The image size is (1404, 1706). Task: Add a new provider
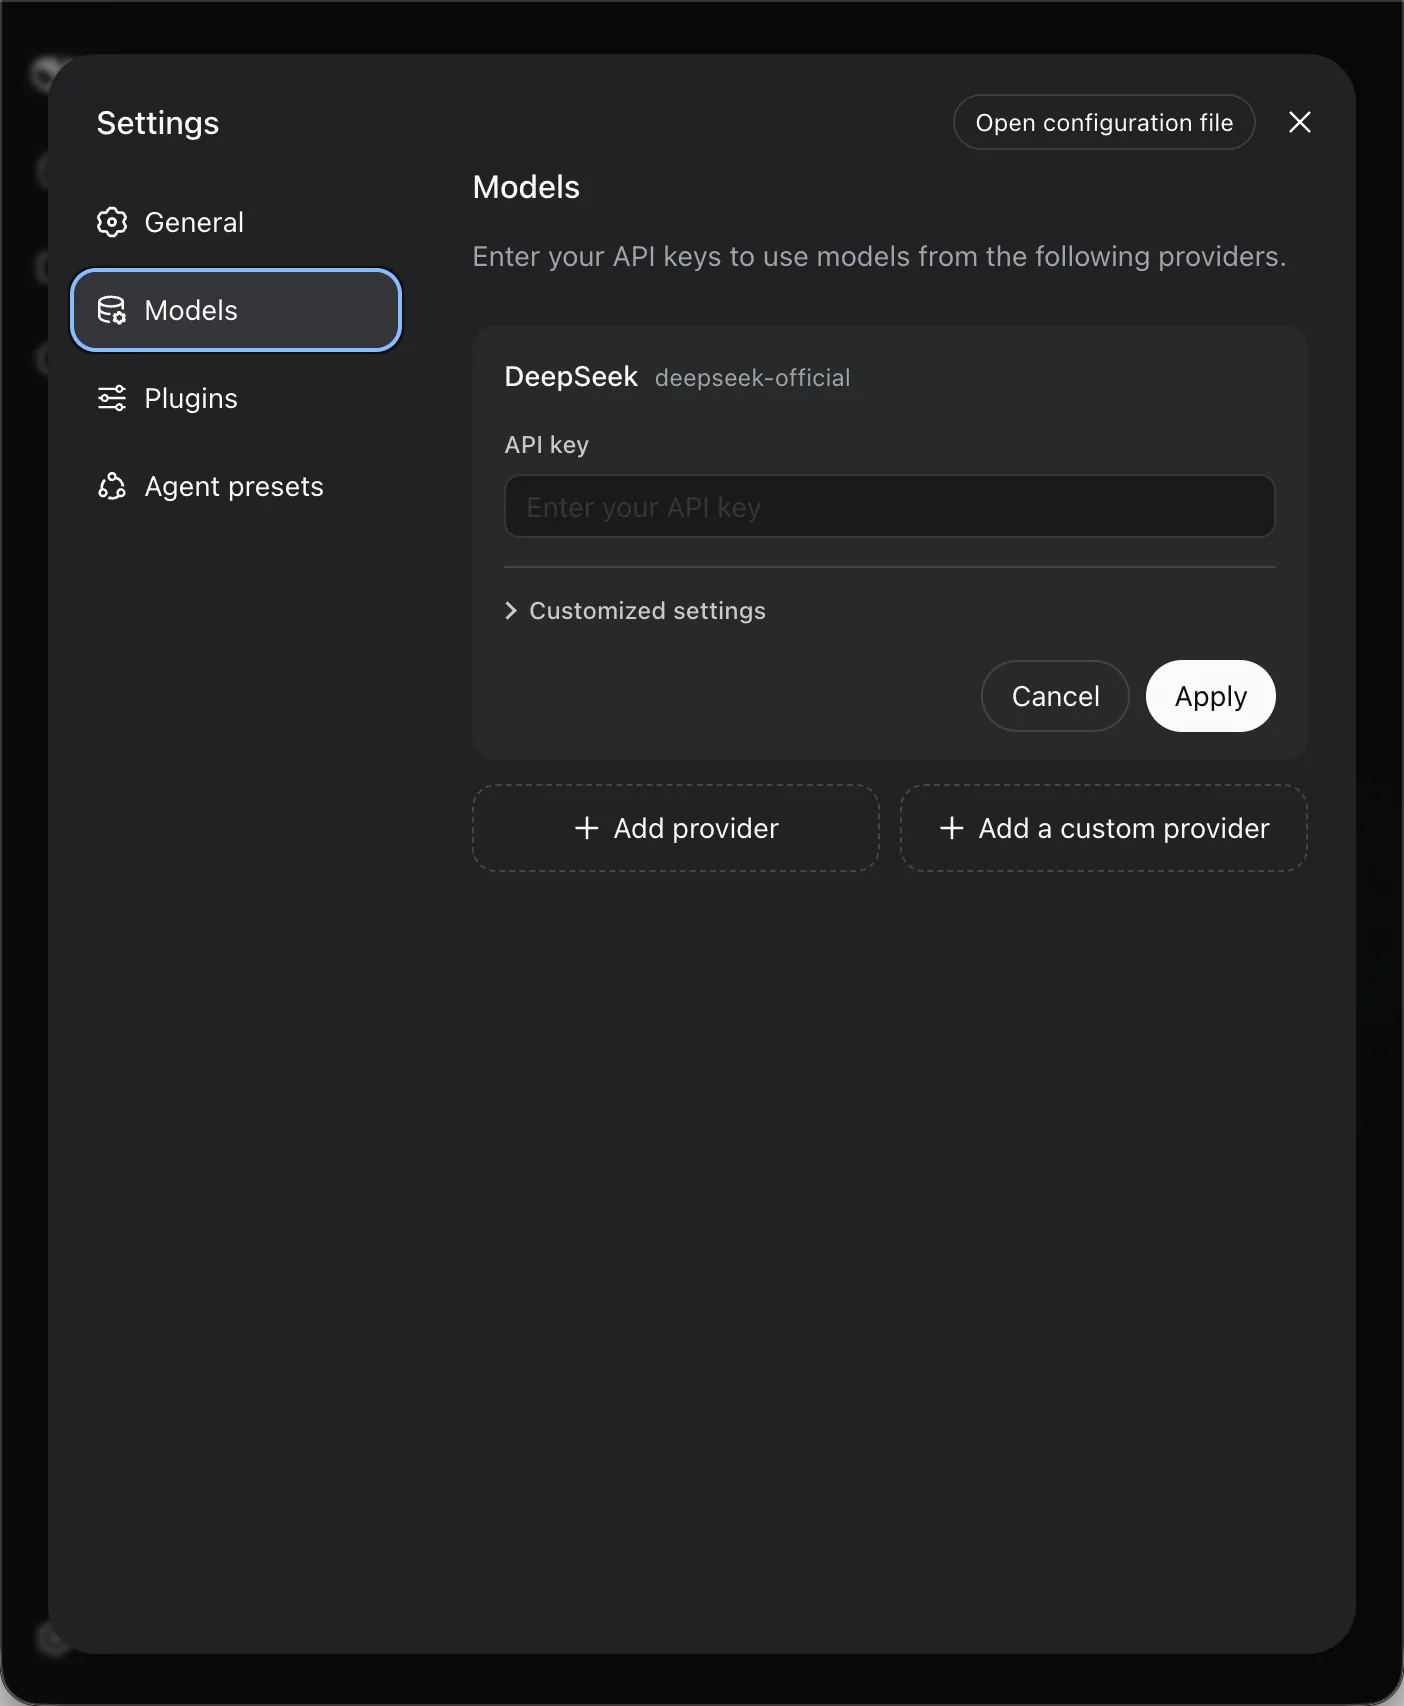pyautogui.click(x=676, y=828)
